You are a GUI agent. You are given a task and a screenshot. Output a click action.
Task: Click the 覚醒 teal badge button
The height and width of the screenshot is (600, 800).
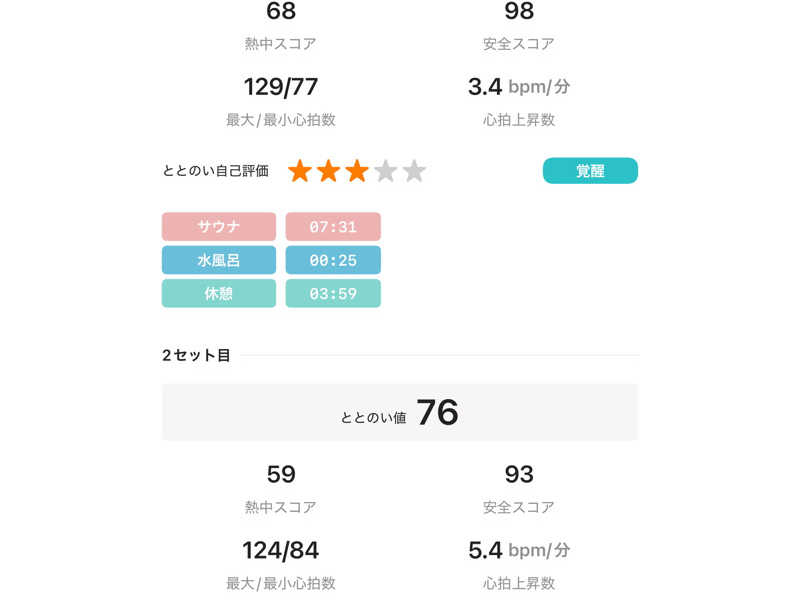(x=590, y=171)
